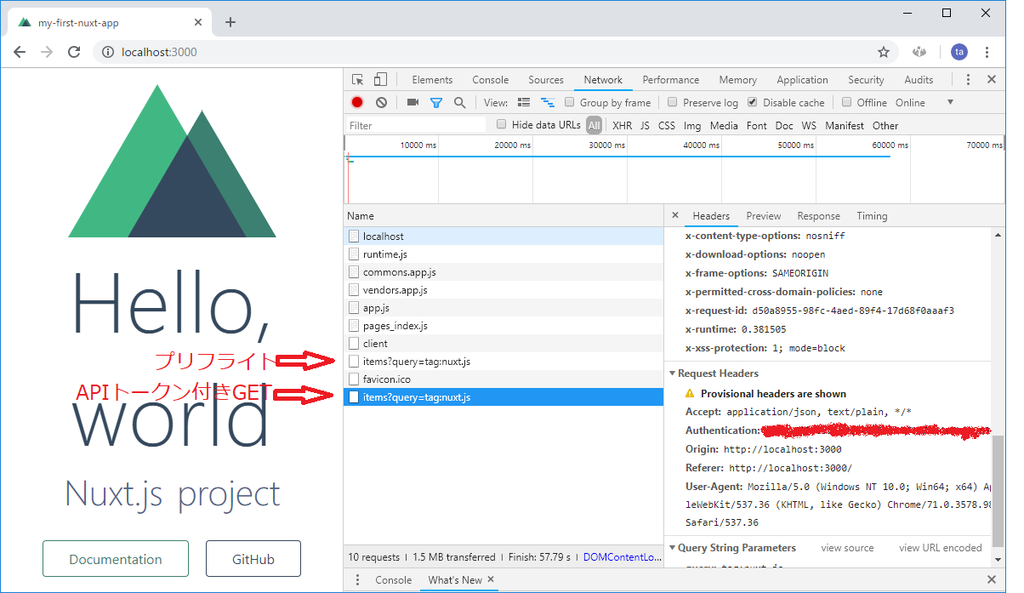Viewport: 1024px width, 593px height.
Task: Collapse the Request Headers section
Action: [672, 374]
